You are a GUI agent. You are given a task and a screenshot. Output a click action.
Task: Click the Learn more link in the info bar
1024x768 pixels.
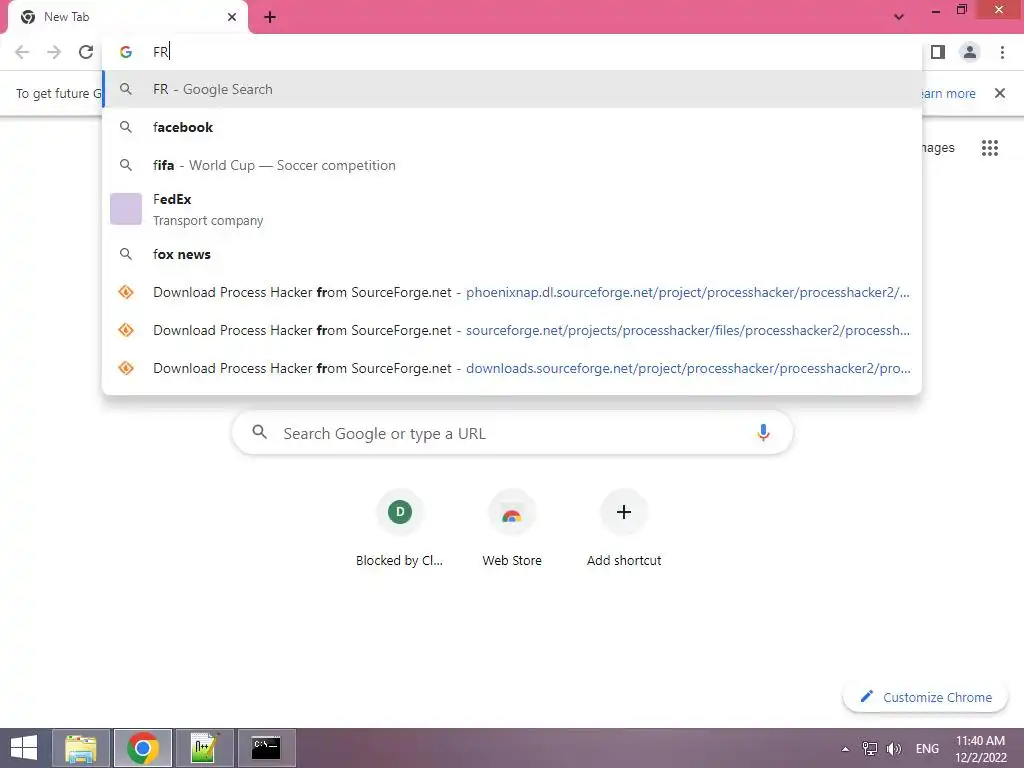[948, 93]
